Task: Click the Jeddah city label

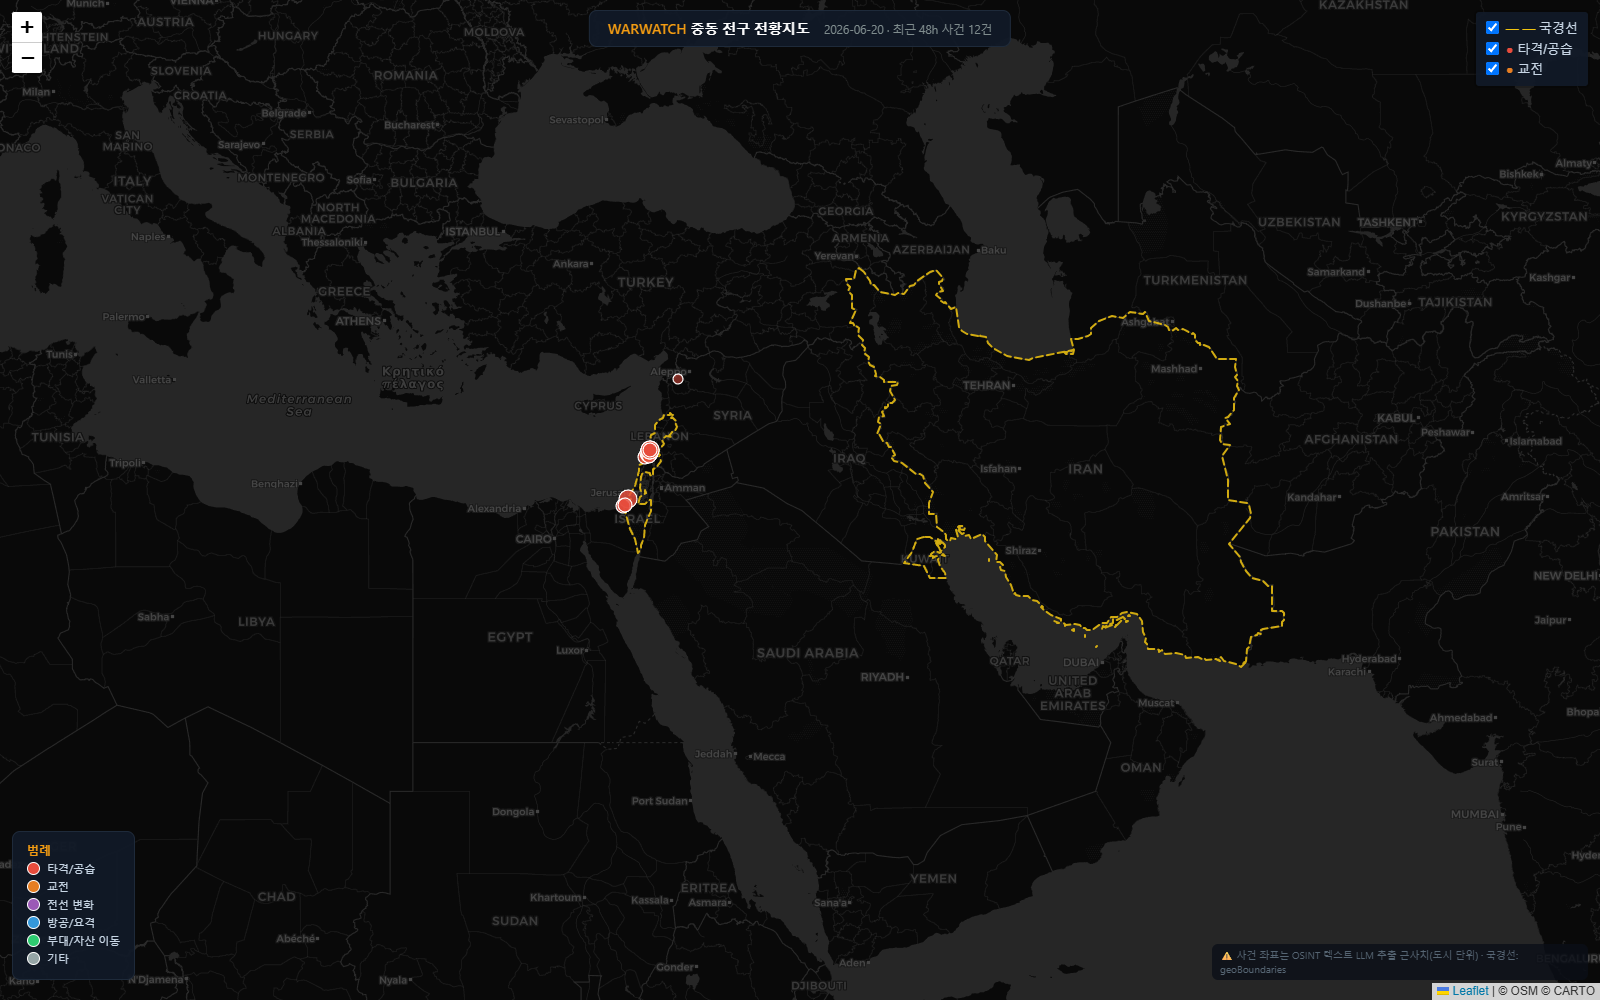Action: [716, 754]
